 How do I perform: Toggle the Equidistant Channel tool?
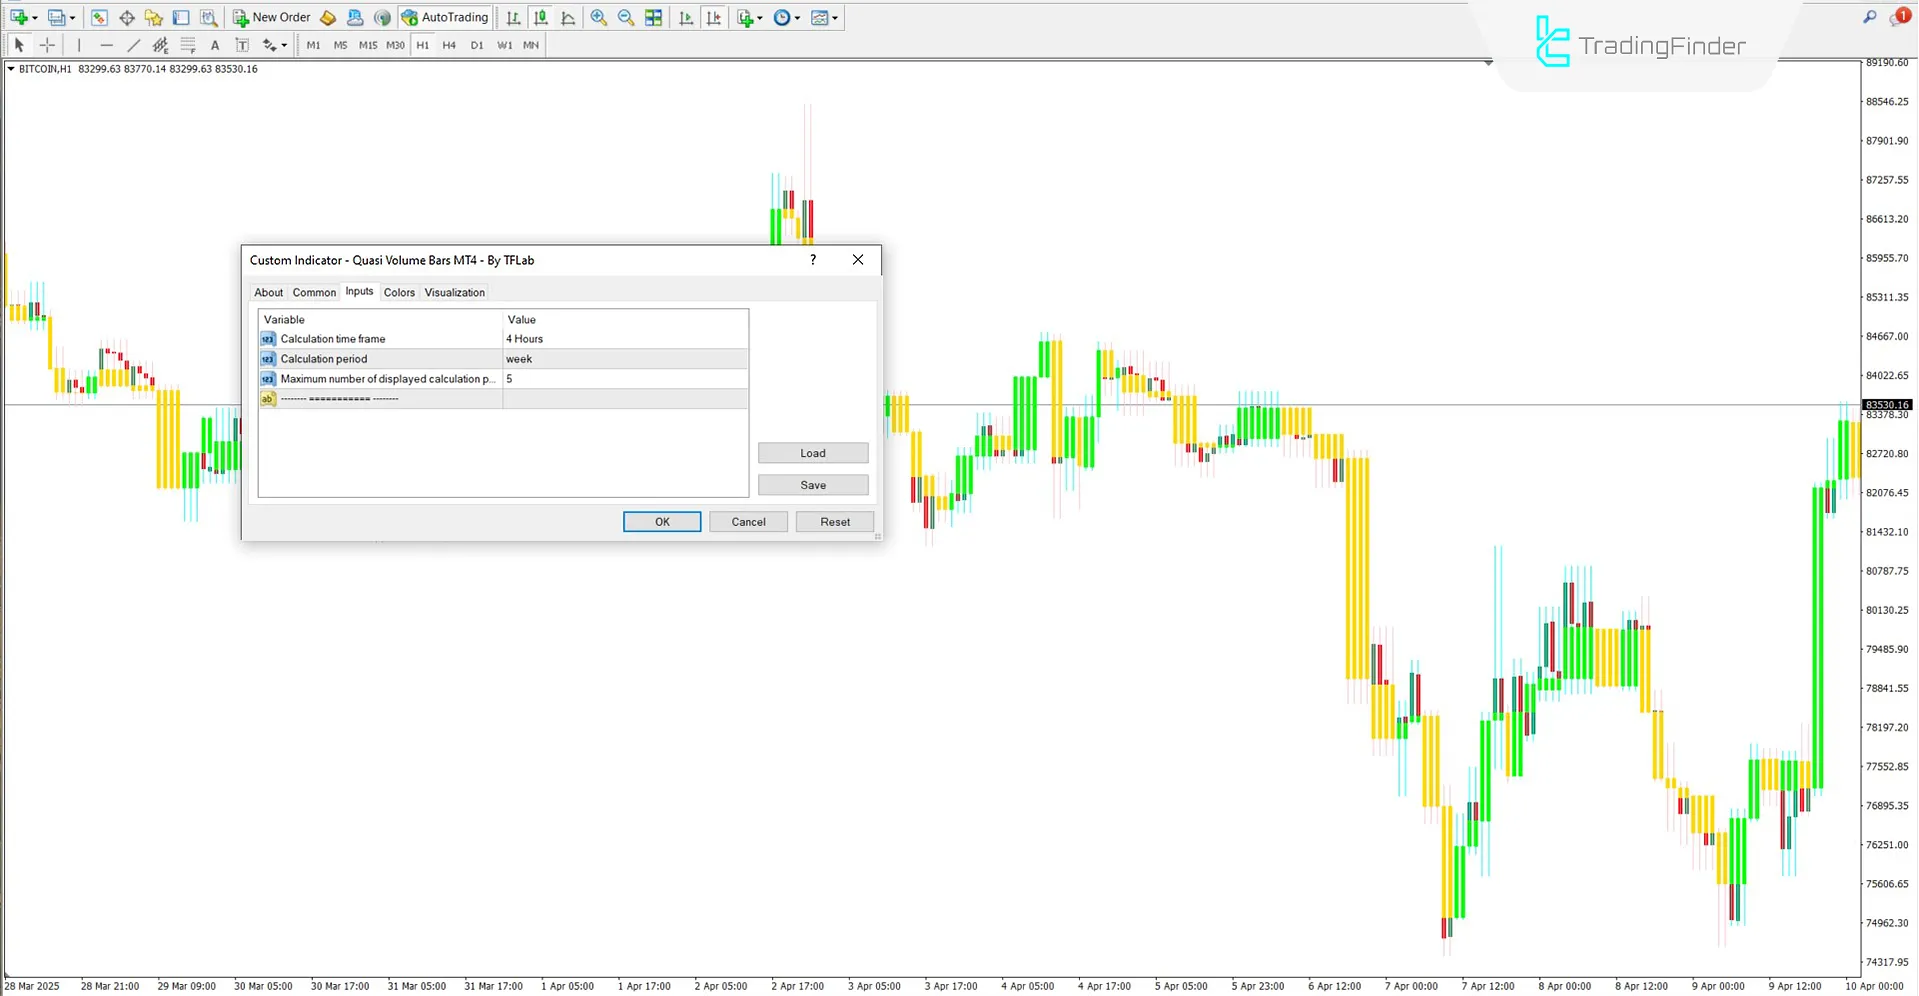[x=160, y=45]
